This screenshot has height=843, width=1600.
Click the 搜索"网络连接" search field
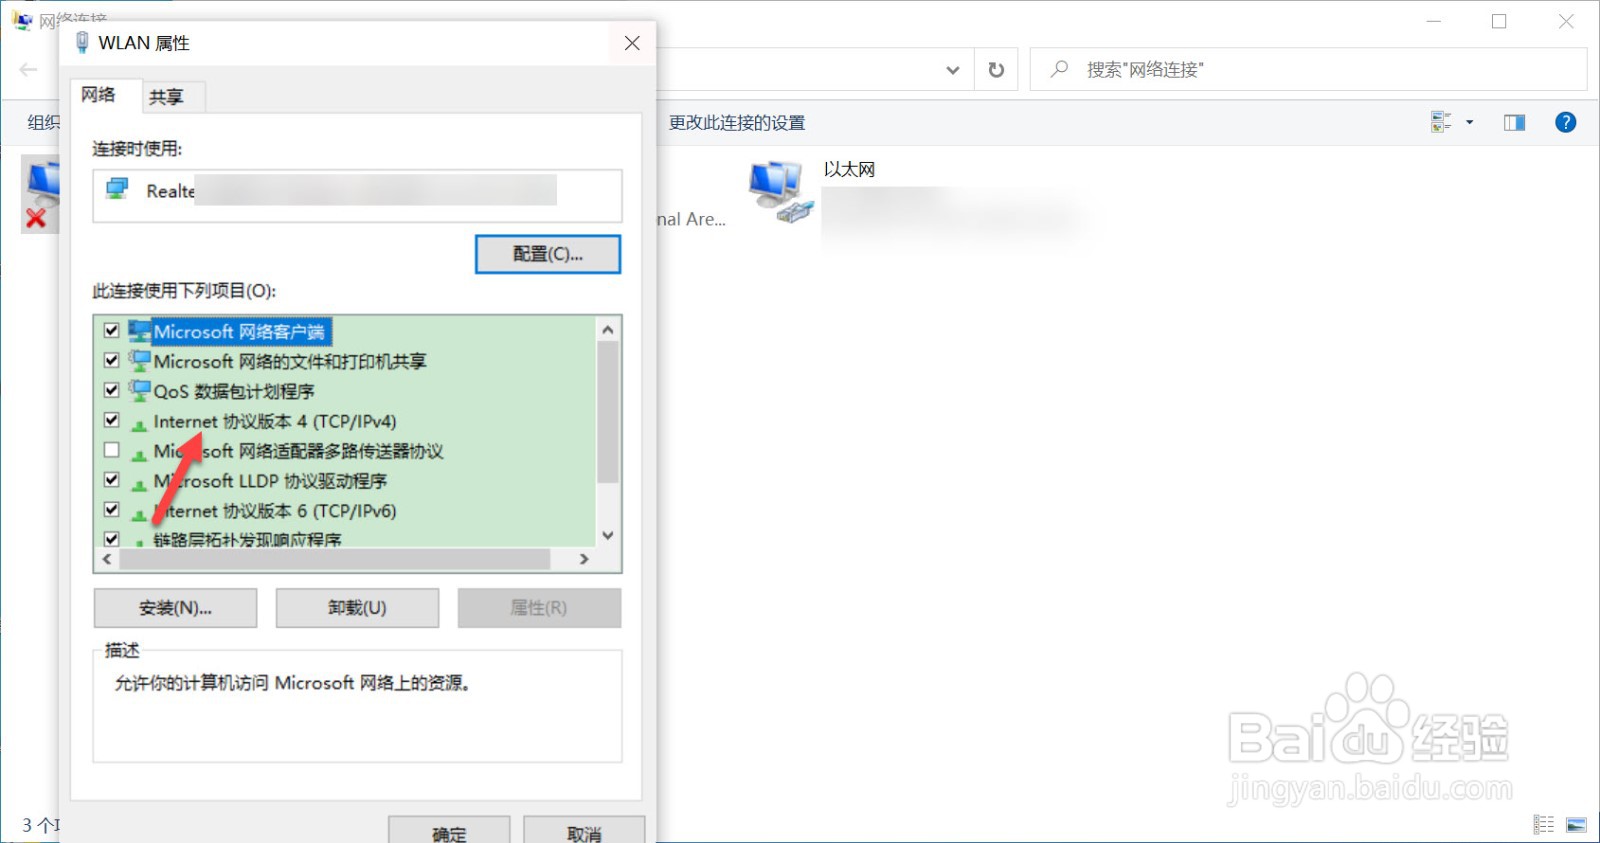tap(1308, 70)
